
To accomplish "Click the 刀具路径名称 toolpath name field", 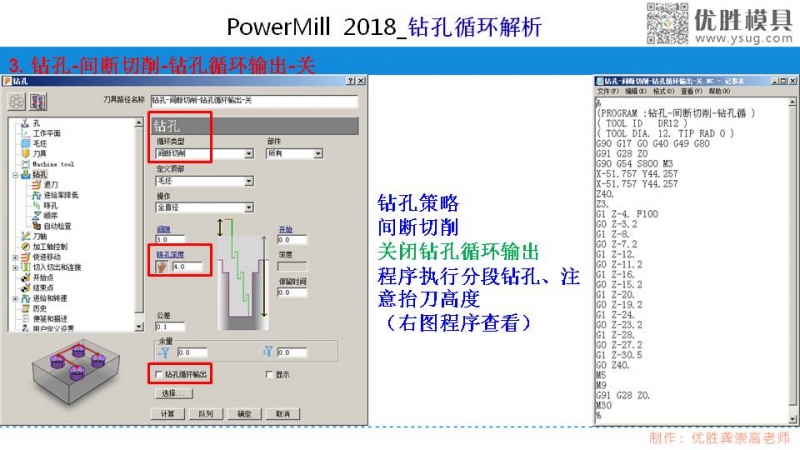I will pos(254,101).
